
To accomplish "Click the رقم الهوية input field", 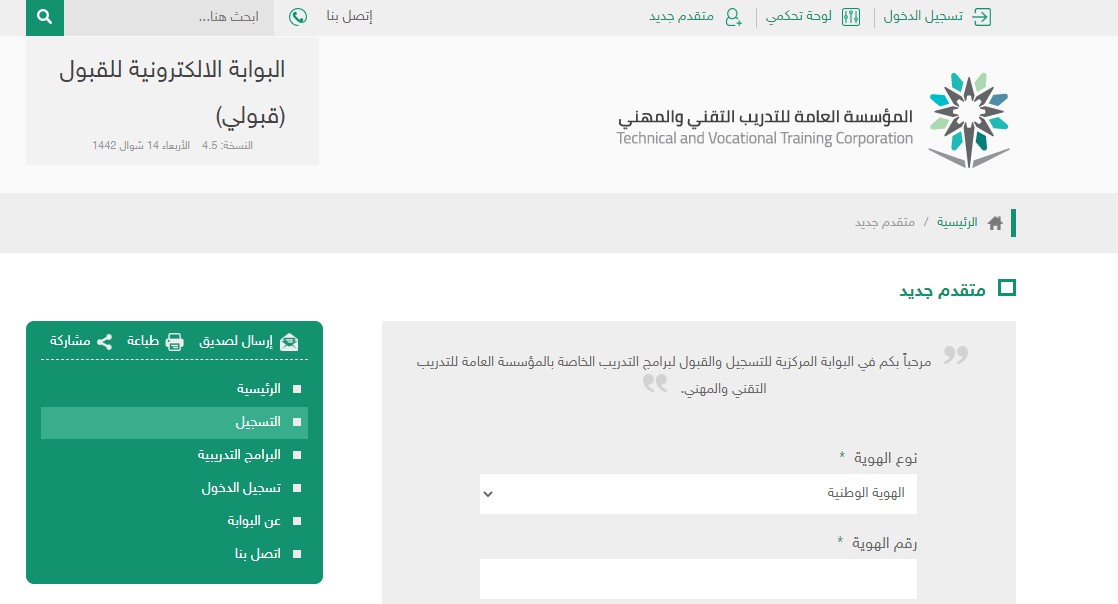I will point(698,579).
